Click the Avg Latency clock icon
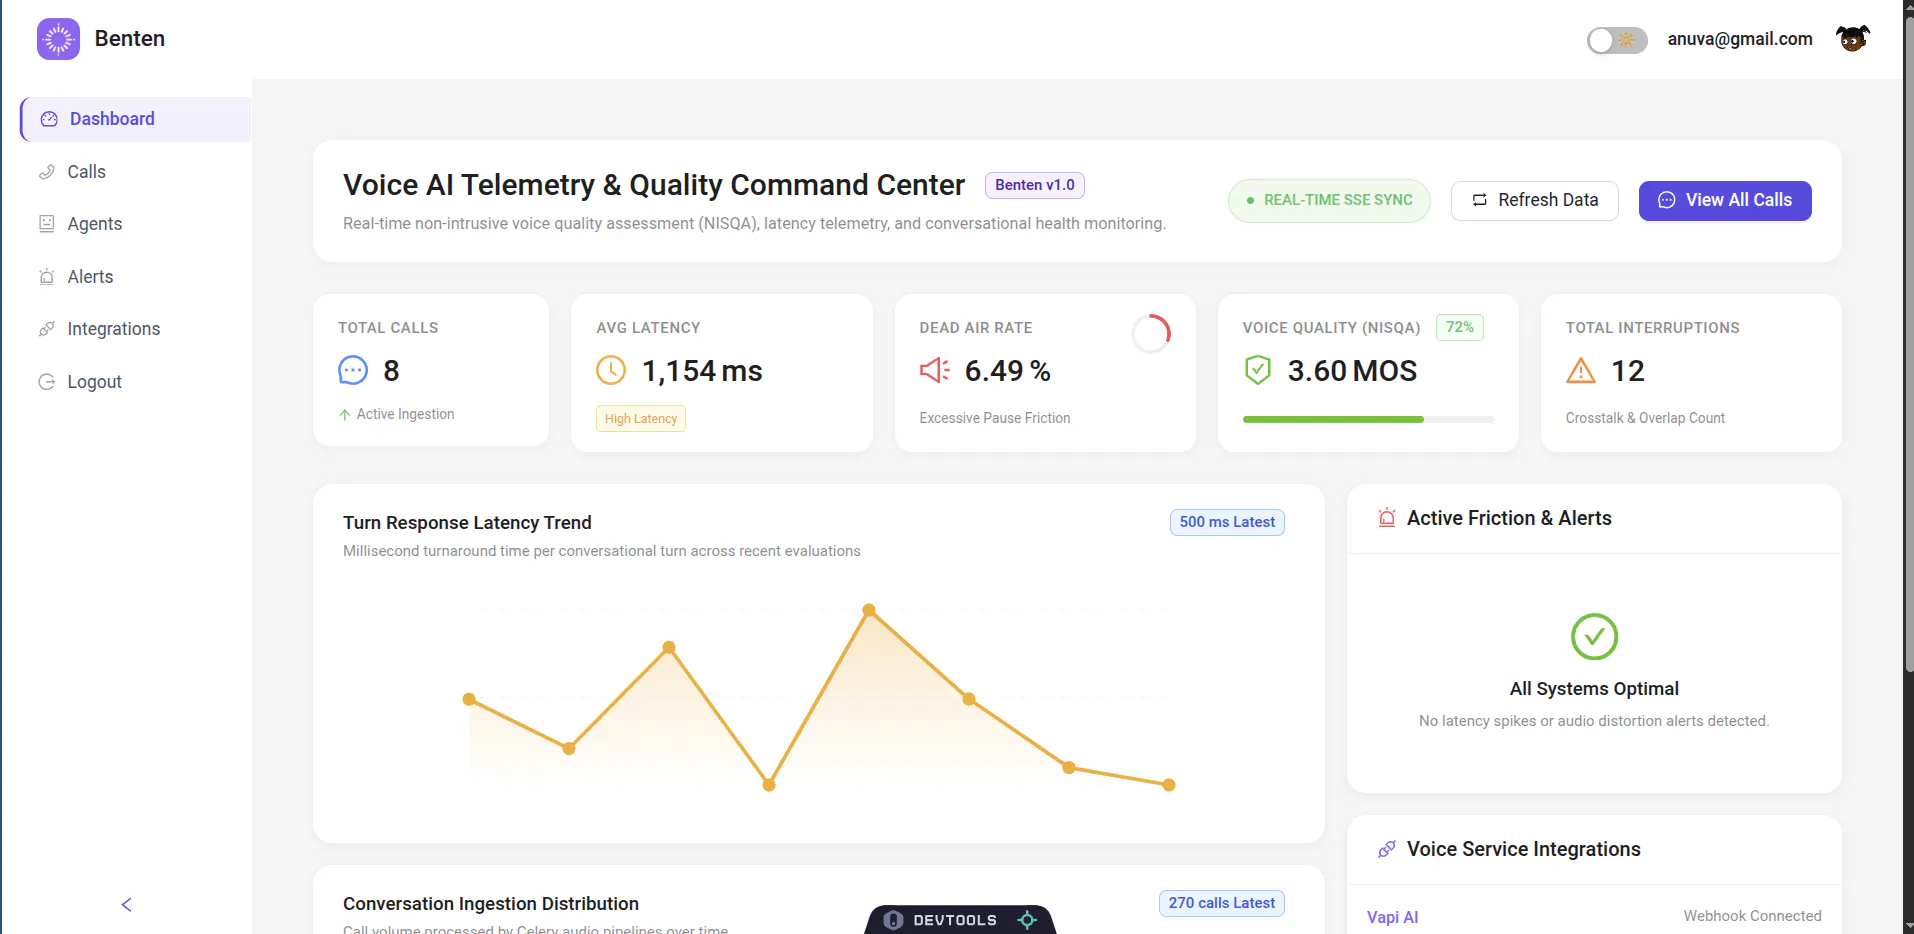The width and height of the screenshot is (1914, 934). click(611, 371)
